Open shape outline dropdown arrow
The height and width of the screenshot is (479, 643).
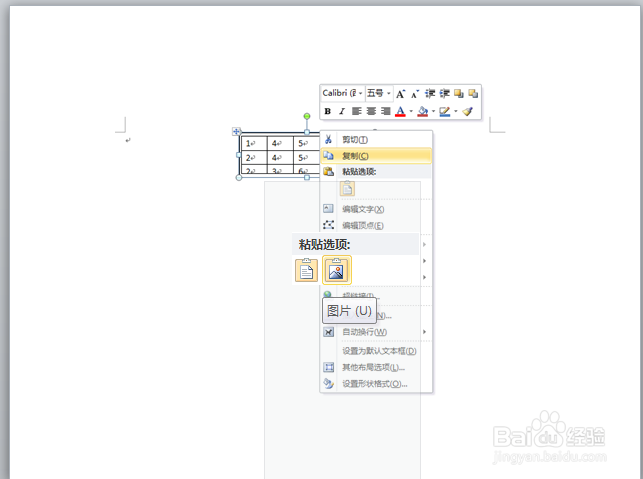(456, 111)
